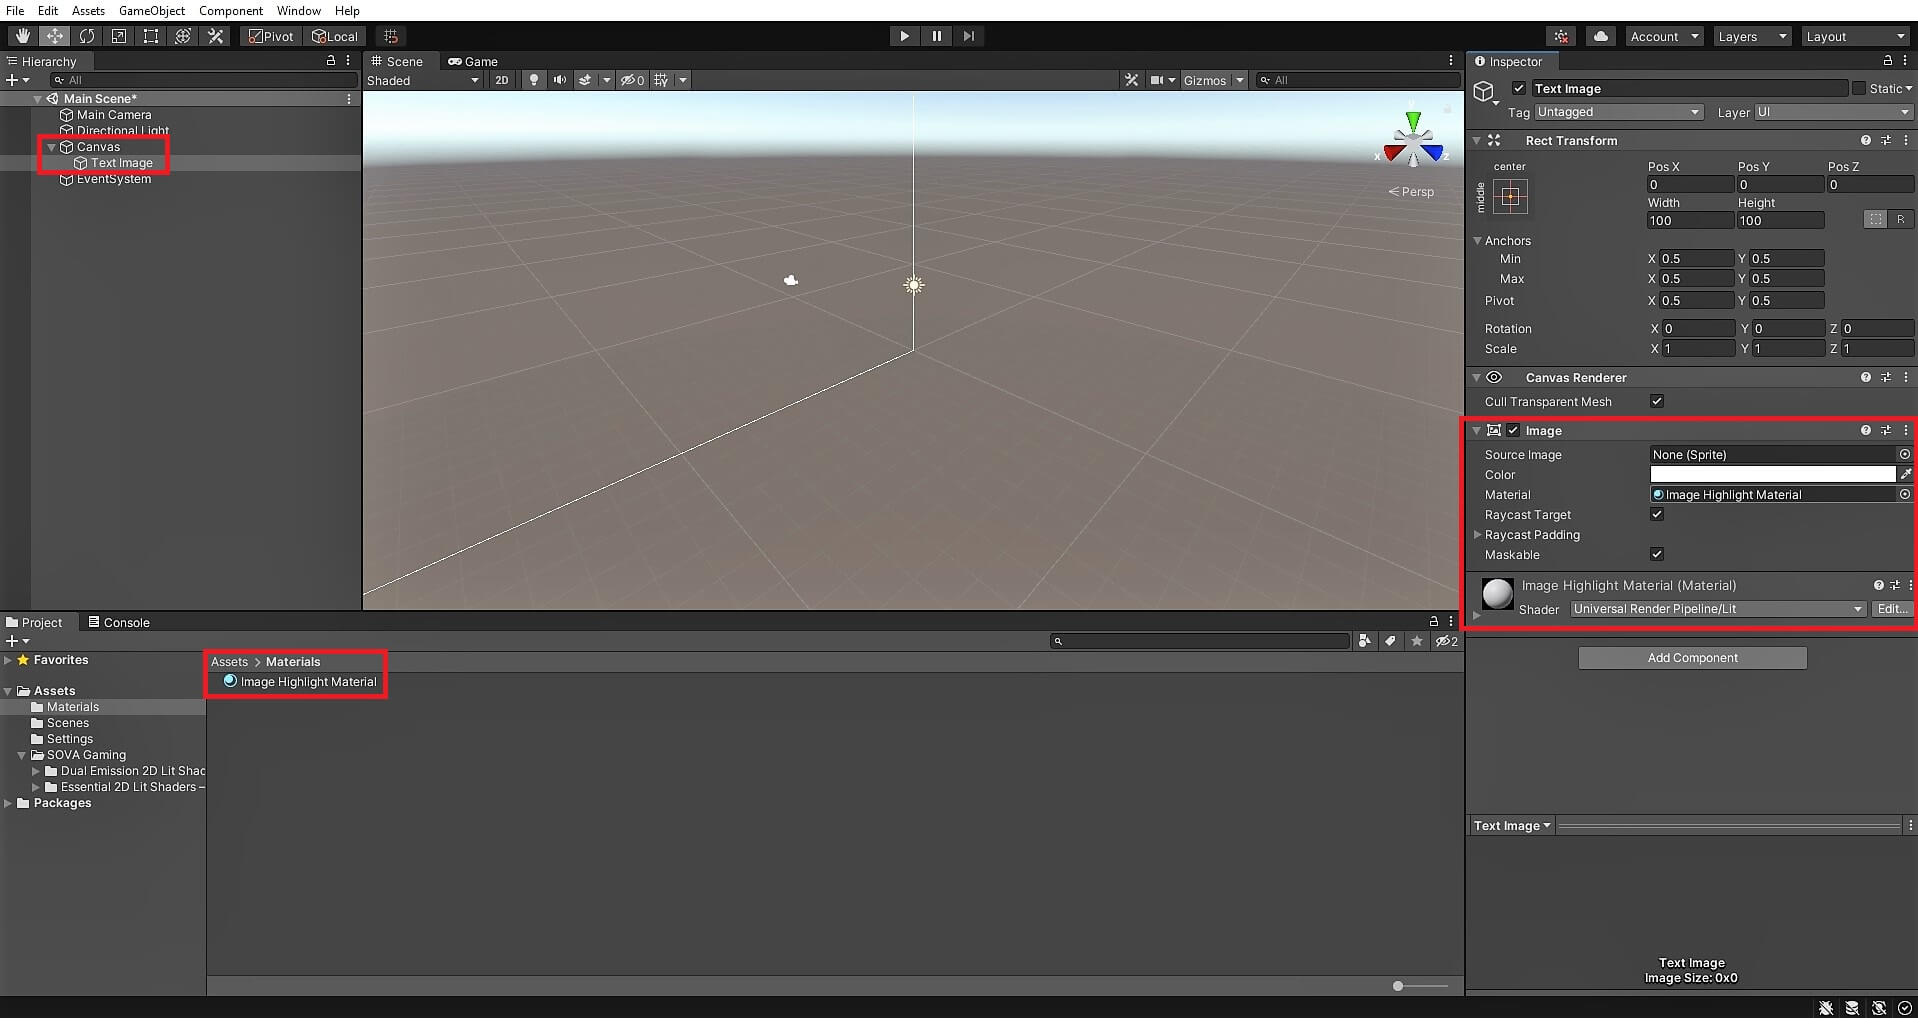Screen dimensions: 1918x1018
Task: Switch to the Game tab
Action: pos(473,61)
